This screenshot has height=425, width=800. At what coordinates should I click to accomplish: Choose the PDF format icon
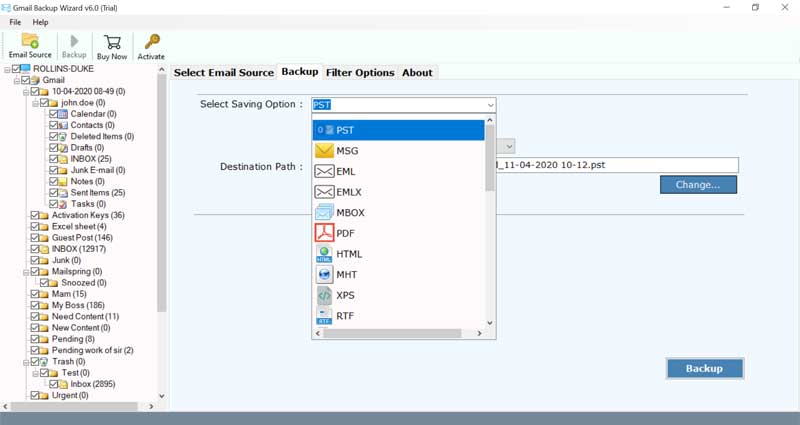(x=324, y=233)
